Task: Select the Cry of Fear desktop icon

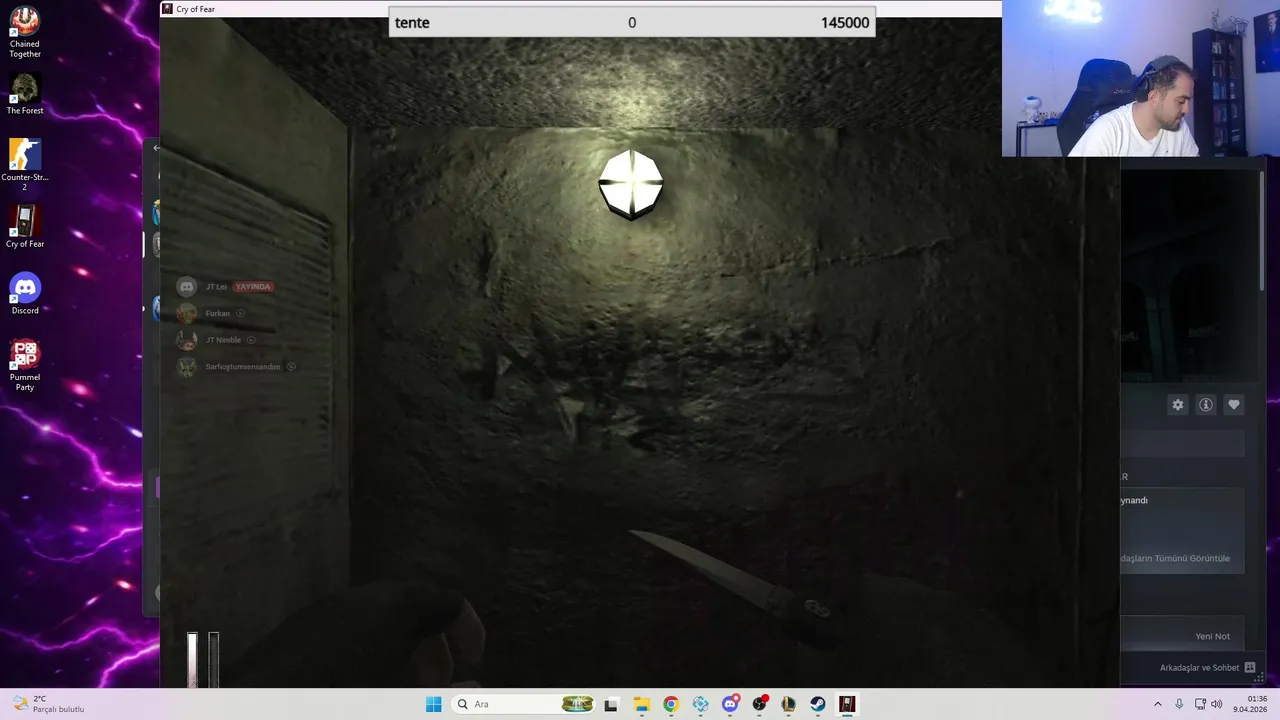Action: (x=24, y=227)
